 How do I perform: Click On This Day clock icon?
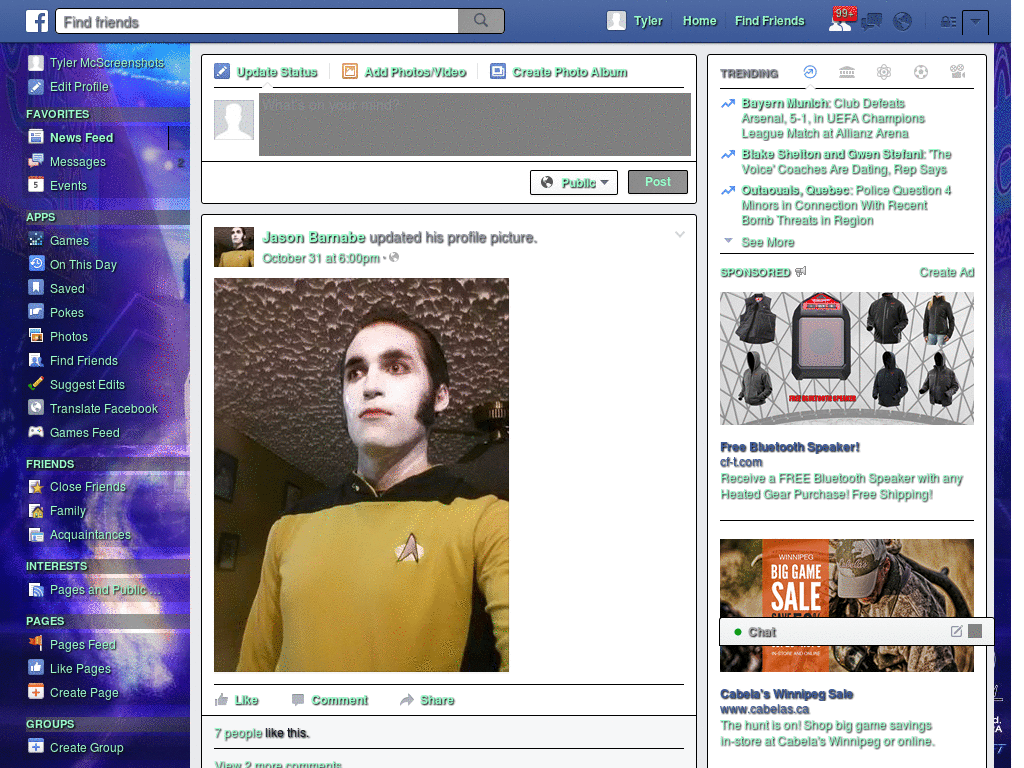[36, 264]
